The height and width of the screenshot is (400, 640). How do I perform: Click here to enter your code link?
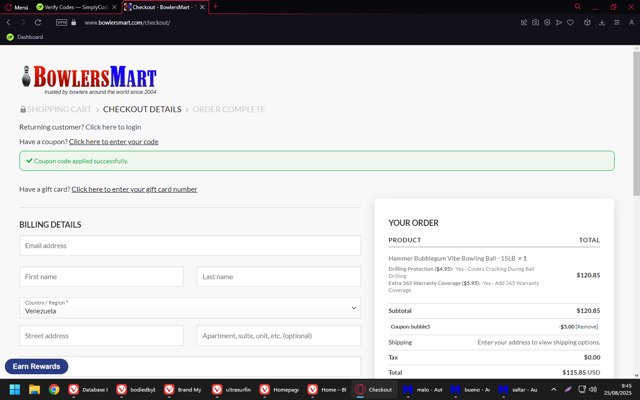tap(113, 142)
